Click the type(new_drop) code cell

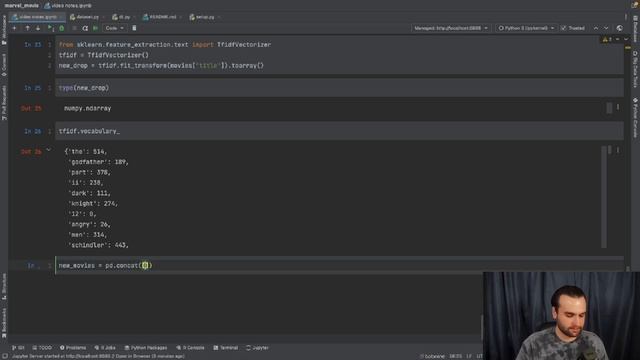tap(339, 88)
